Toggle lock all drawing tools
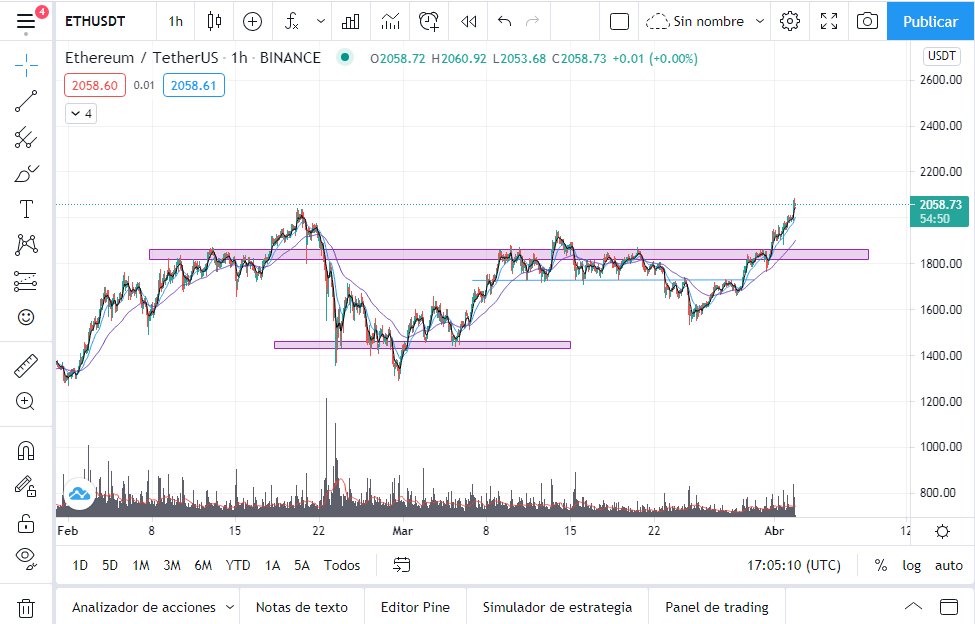Screen dimensions: 975x624 [25, 523]
